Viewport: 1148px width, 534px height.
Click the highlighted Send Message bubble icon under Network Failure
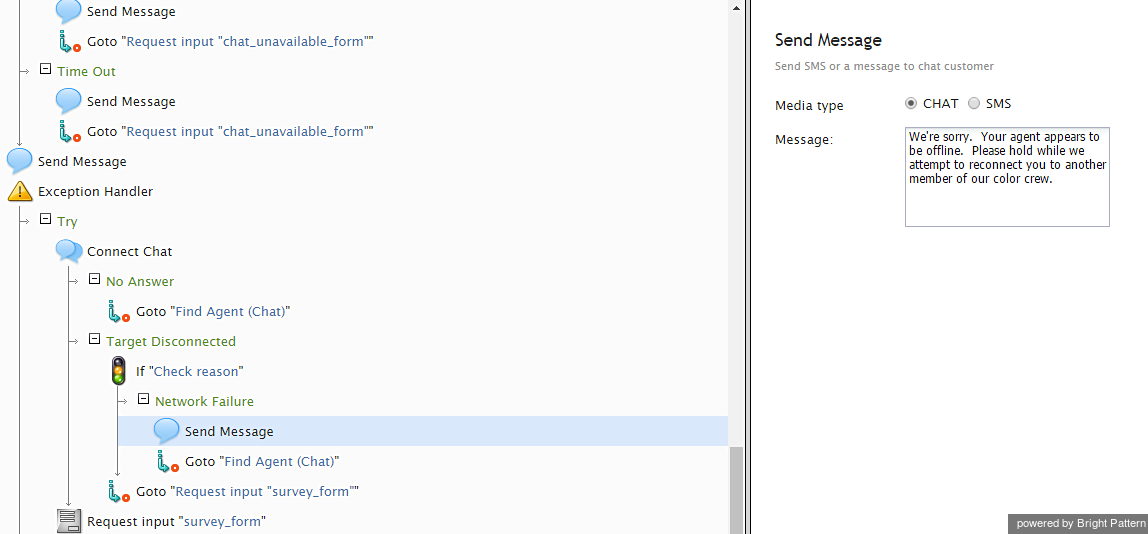click(167, 431)
